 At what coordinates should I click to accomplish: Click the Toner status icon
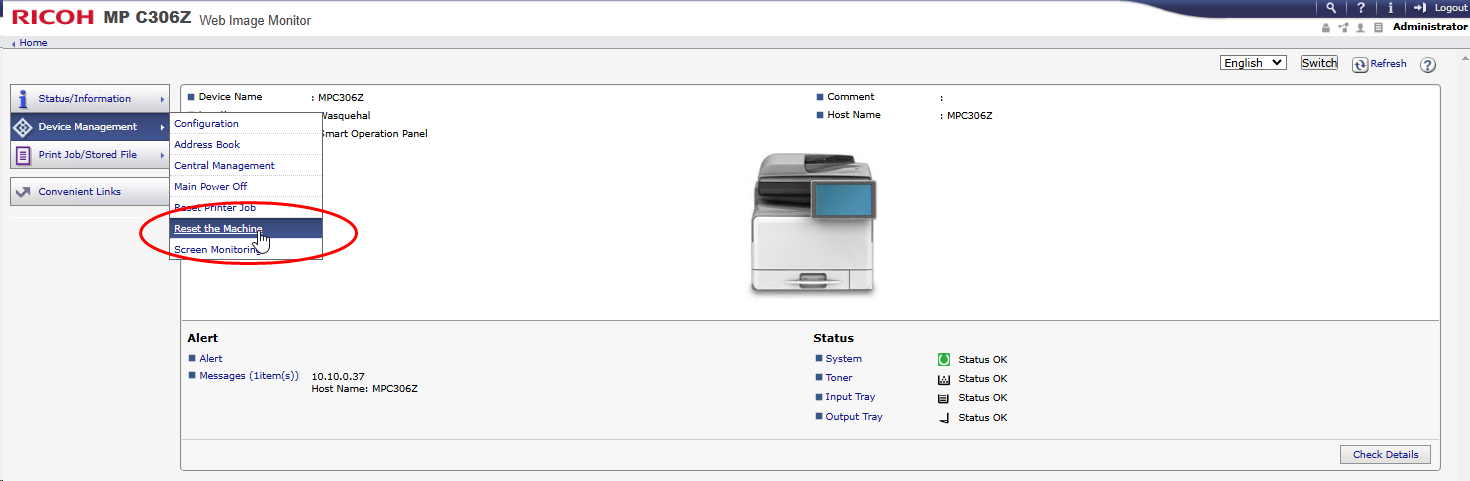pyautogui.click(x=943, y=379)
